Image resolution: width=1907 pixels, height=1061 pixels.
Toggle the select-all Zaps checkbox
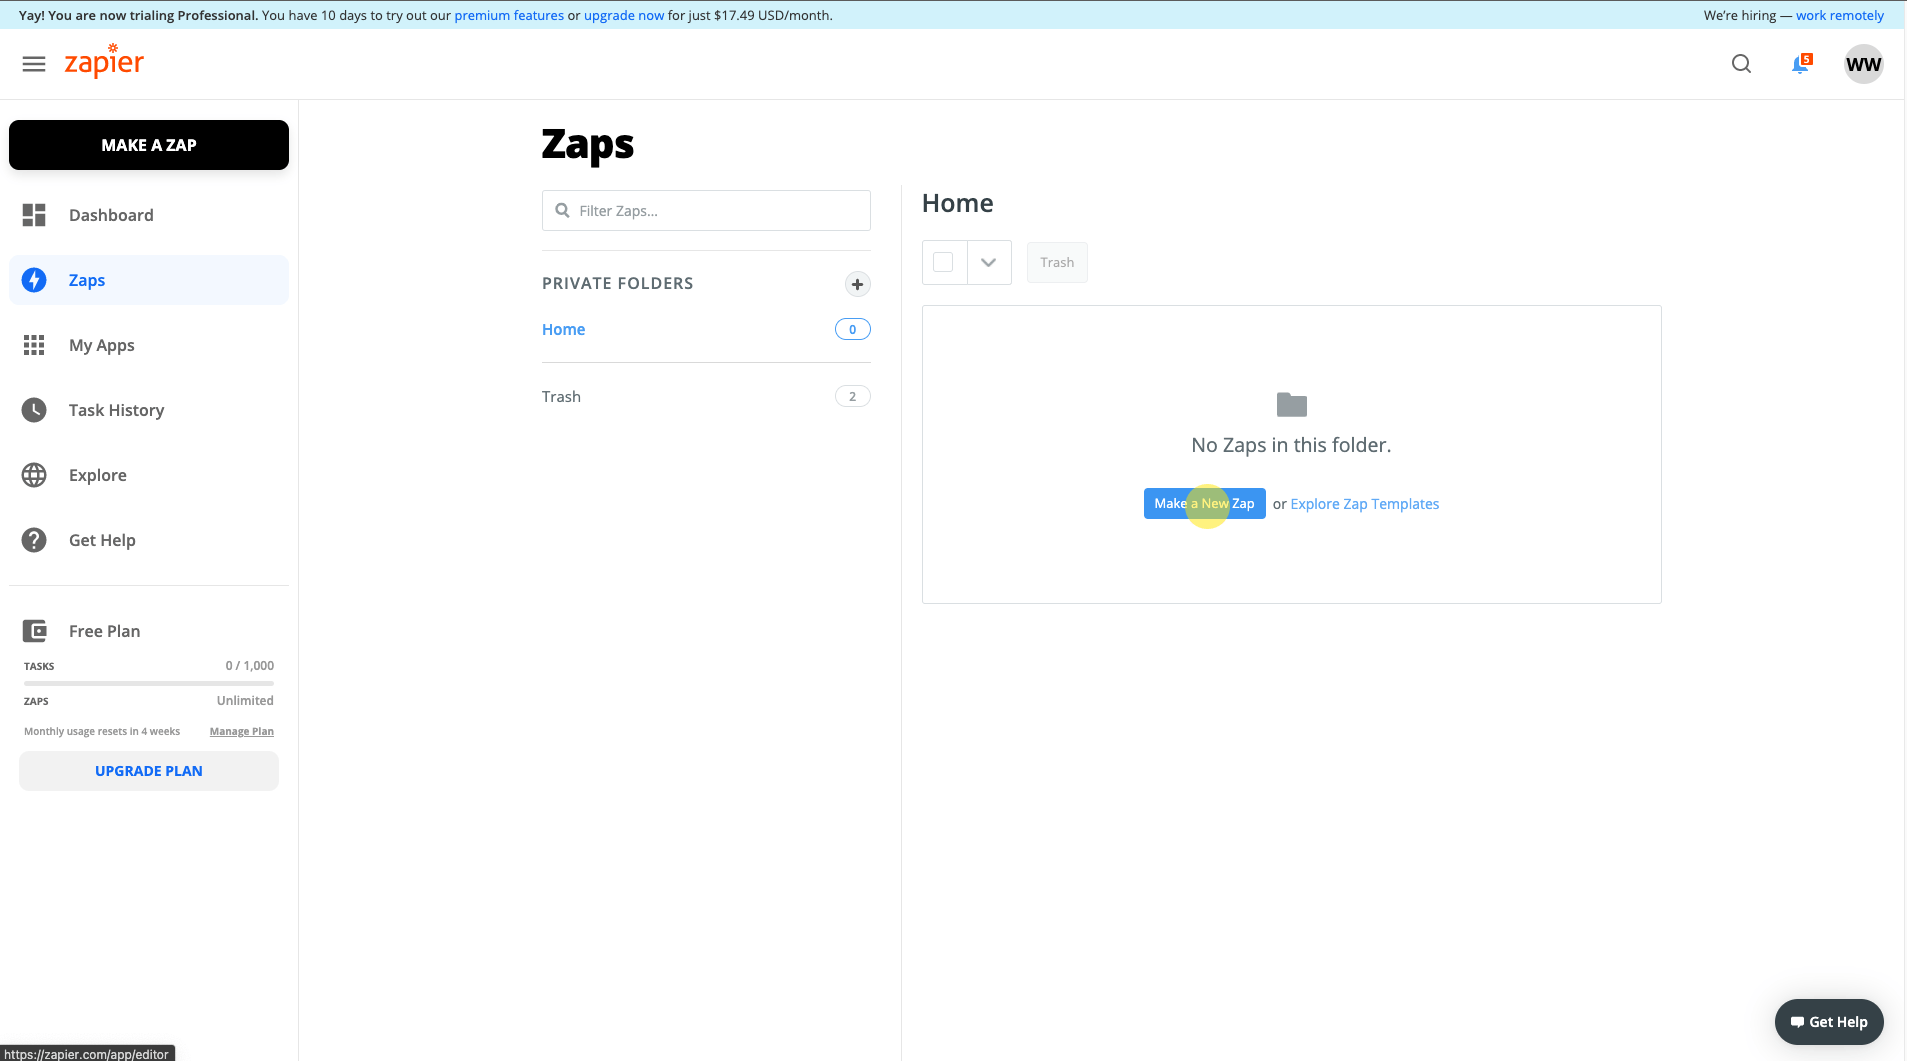943,262
